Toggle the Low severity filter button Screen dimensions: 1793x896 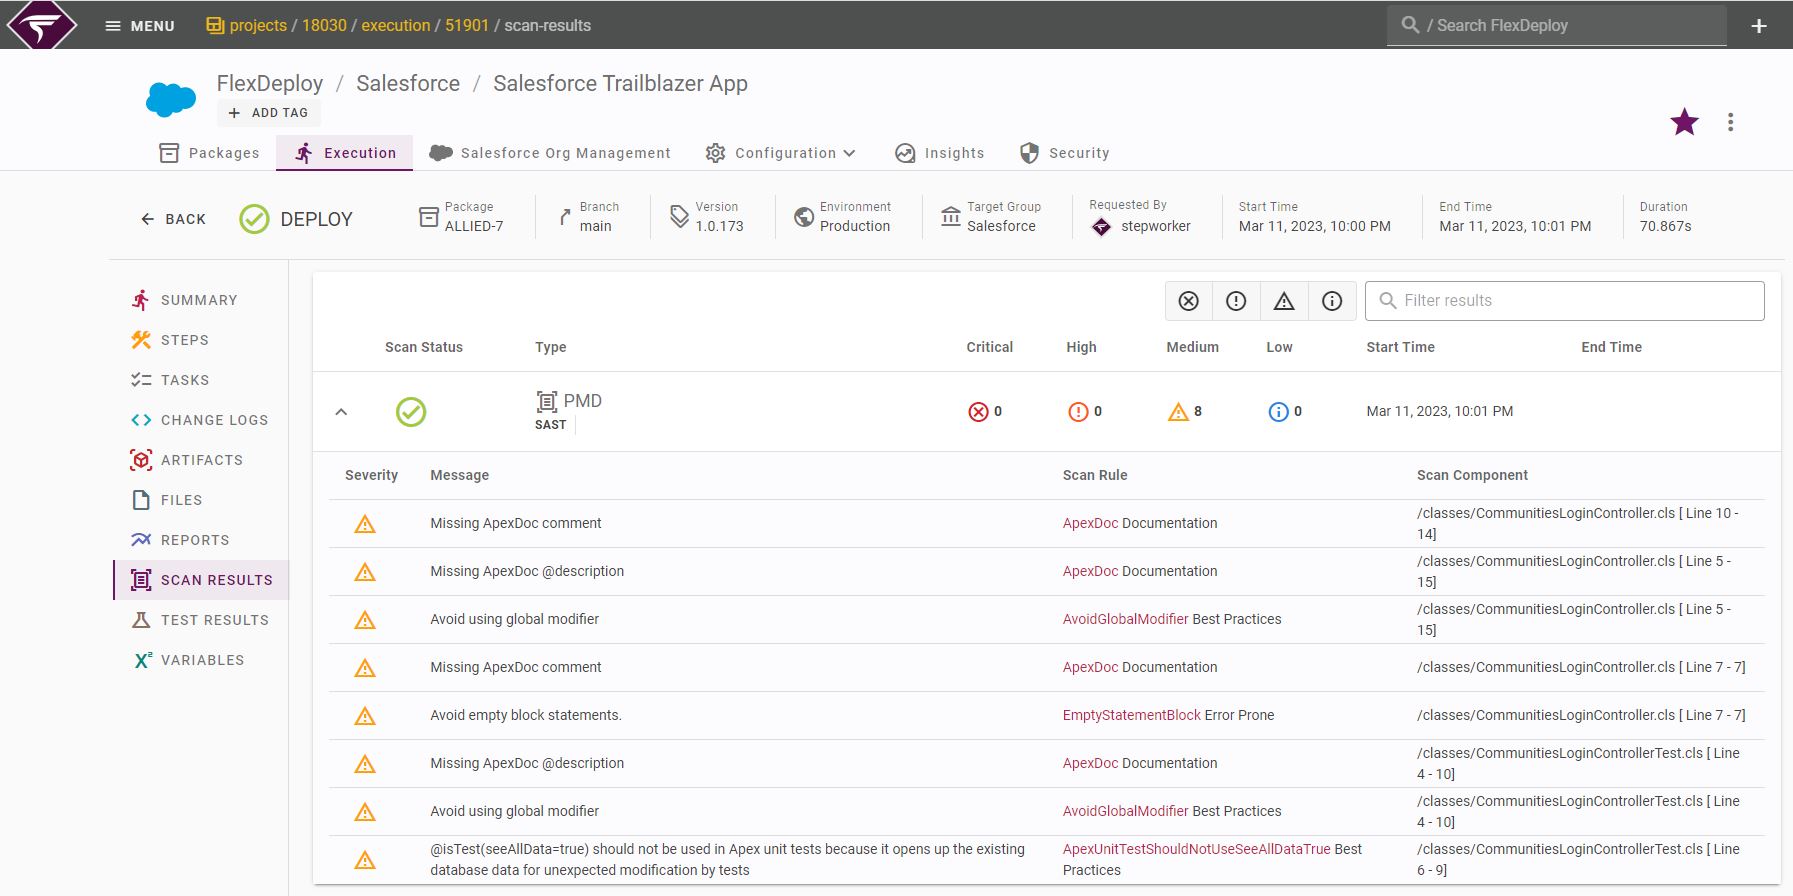click(x=1332, y=301)
